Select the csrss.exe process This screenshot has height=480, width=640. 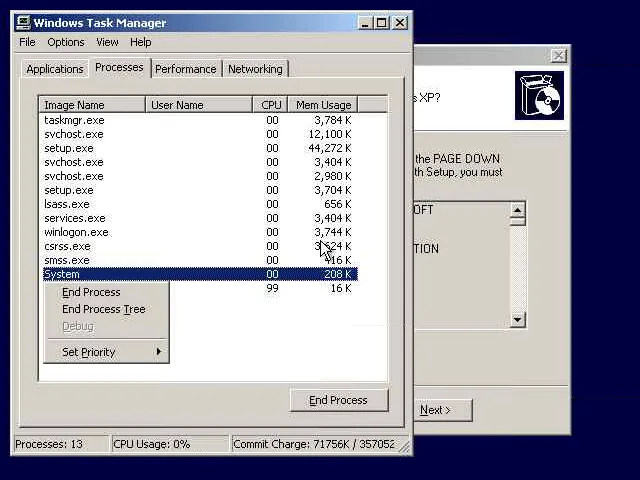tap(200, 246)
